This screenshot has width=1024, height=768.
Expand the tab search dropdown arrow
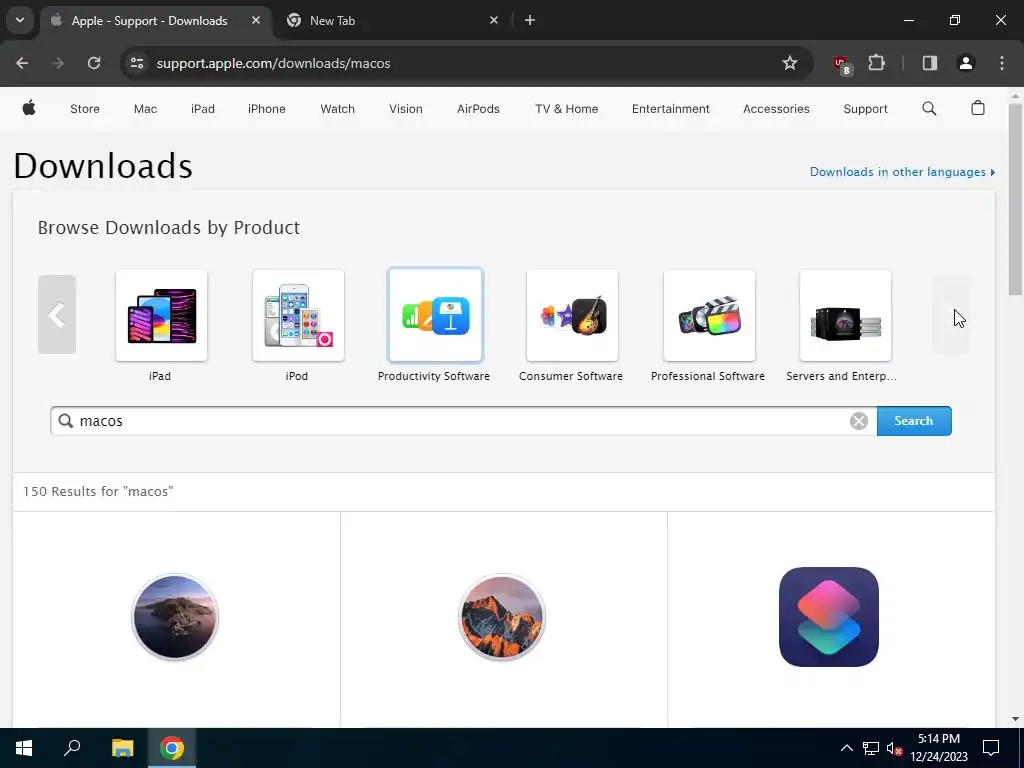[20, 20]
